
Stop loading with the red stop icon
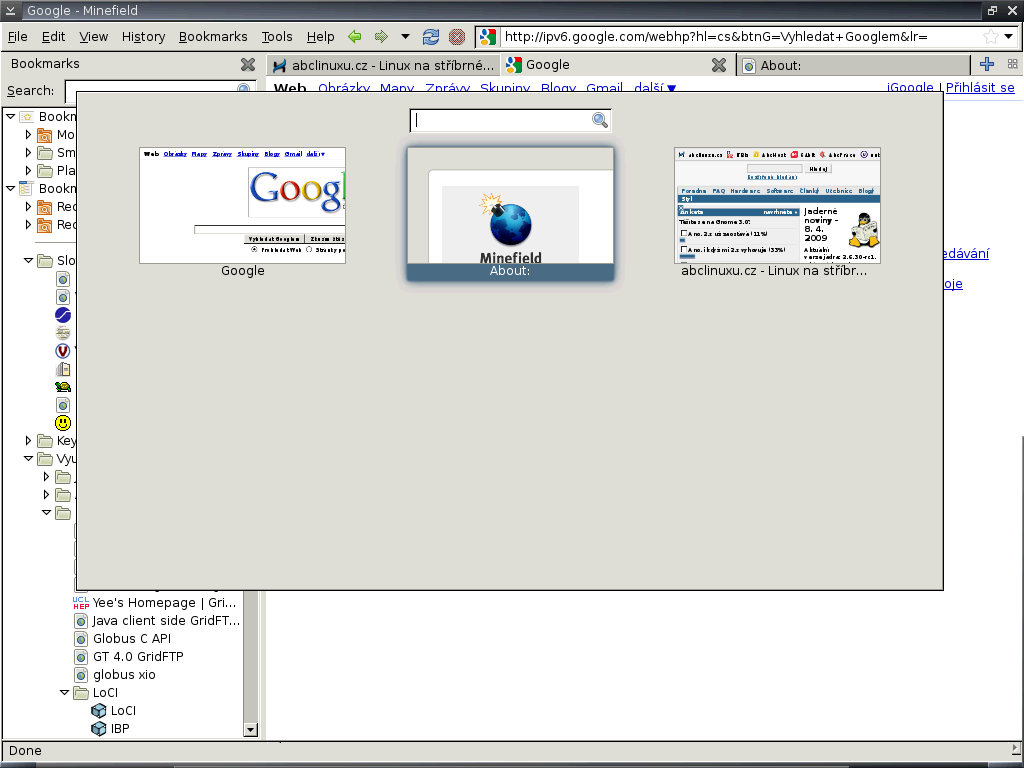[x=457, y=37]
